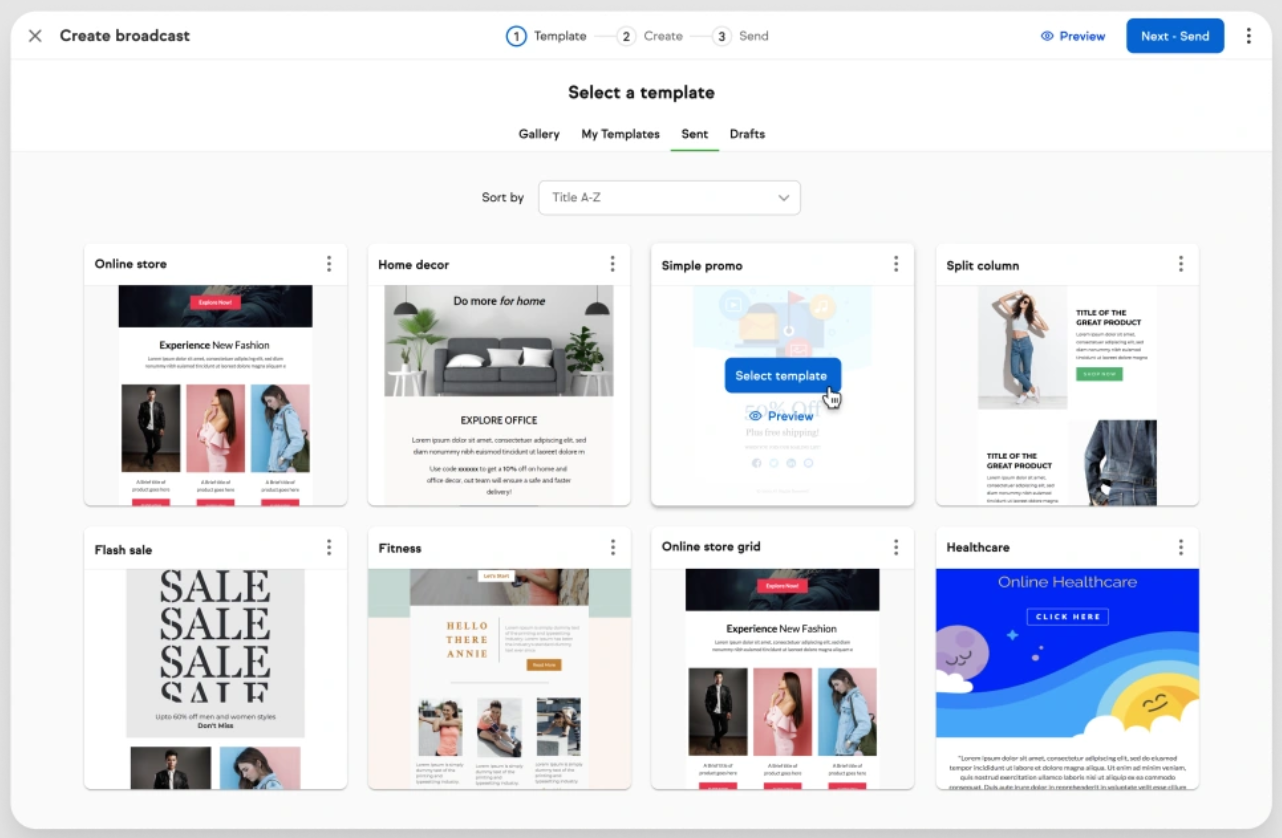Switch to the Gallery tab
This screenshot has width=1282, height=838.
[539, 134]
